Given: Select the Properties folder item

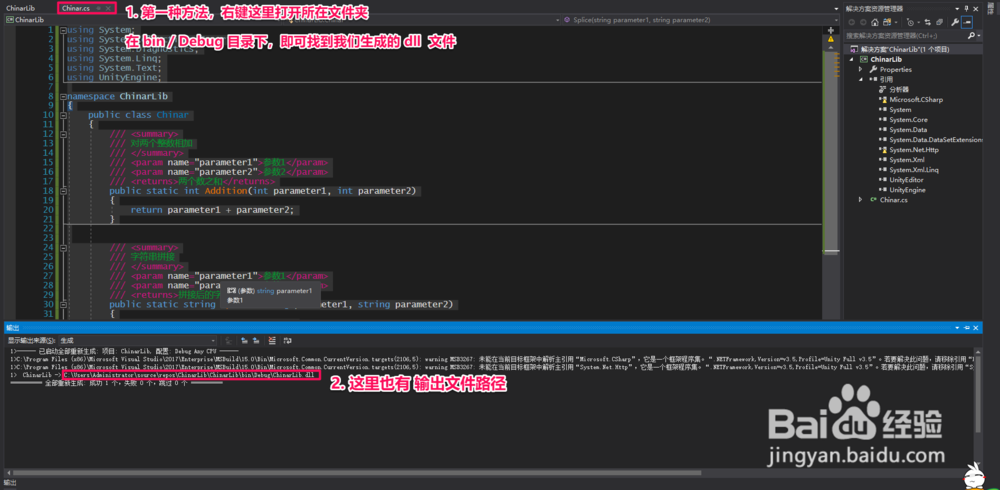Looking at the screenshot, I should coord(895,70).
